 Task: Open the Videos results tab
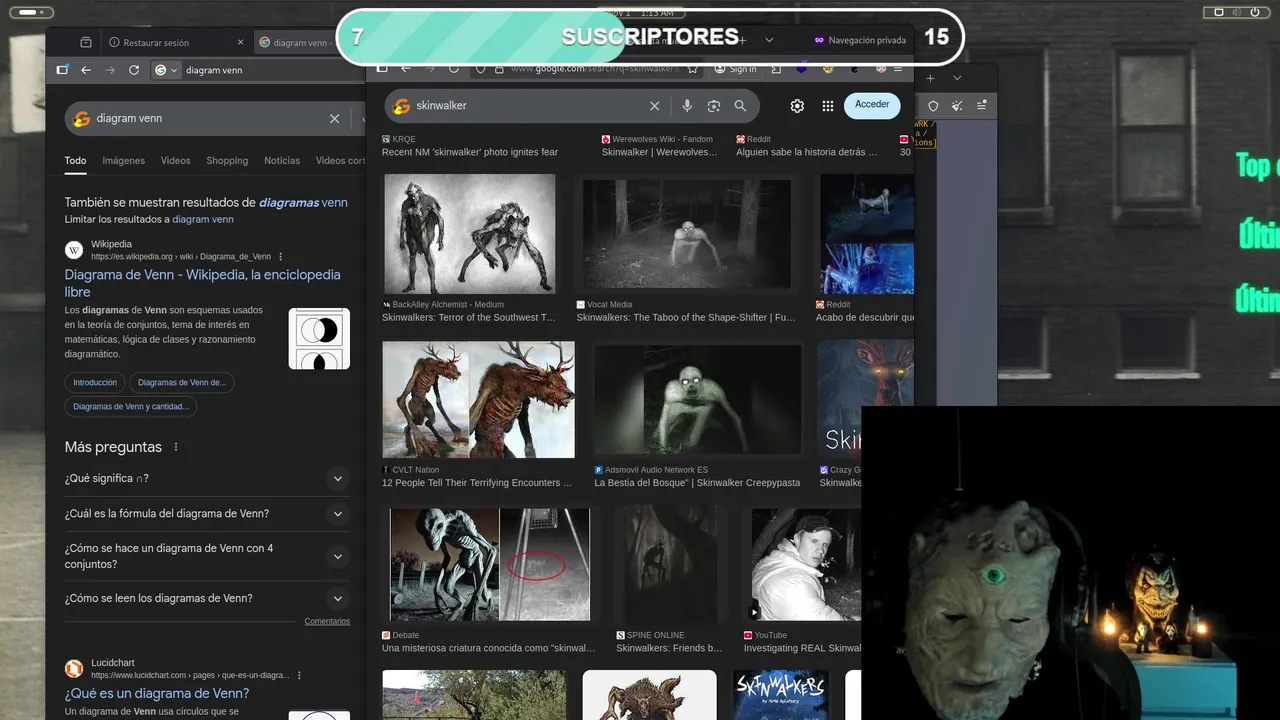[175, 160]
